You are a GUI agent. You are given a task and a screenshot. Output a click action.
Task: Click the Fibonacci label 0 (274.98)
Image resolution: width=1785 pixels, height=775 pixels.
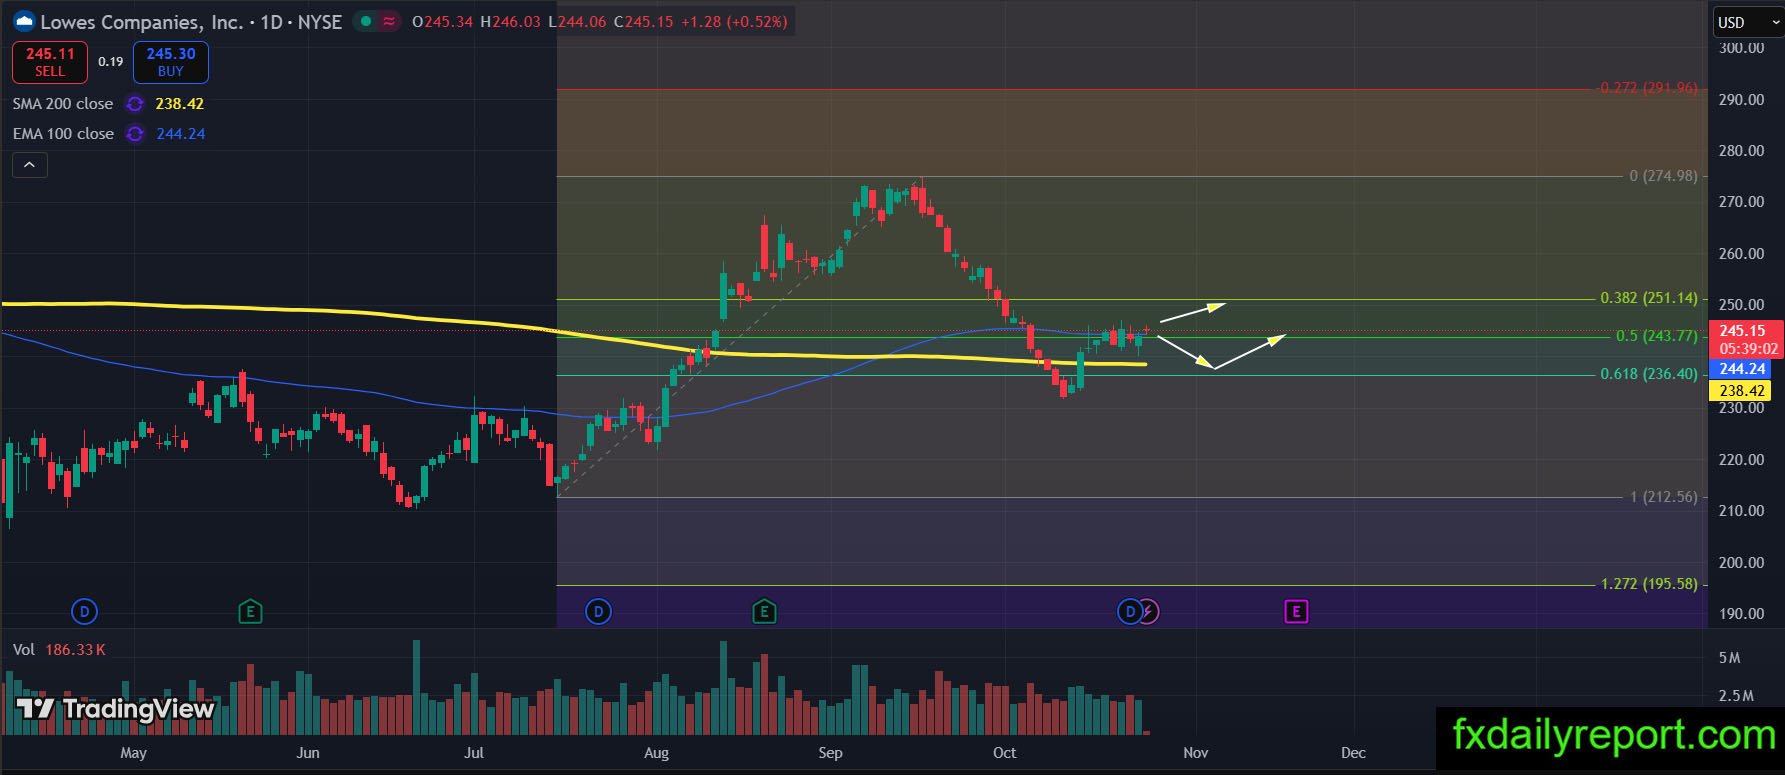(1663, 176)
